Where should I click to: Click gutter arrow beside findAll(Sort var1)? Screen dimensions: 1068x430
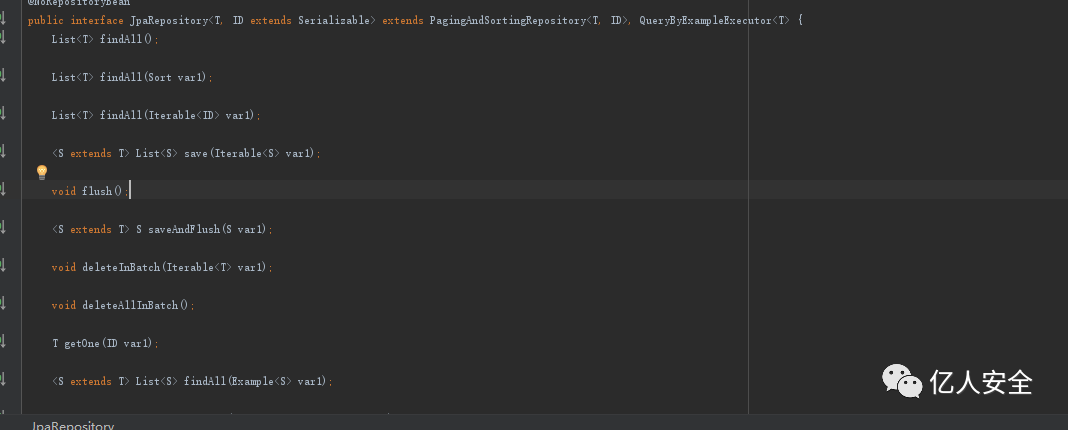pos(3,76)
